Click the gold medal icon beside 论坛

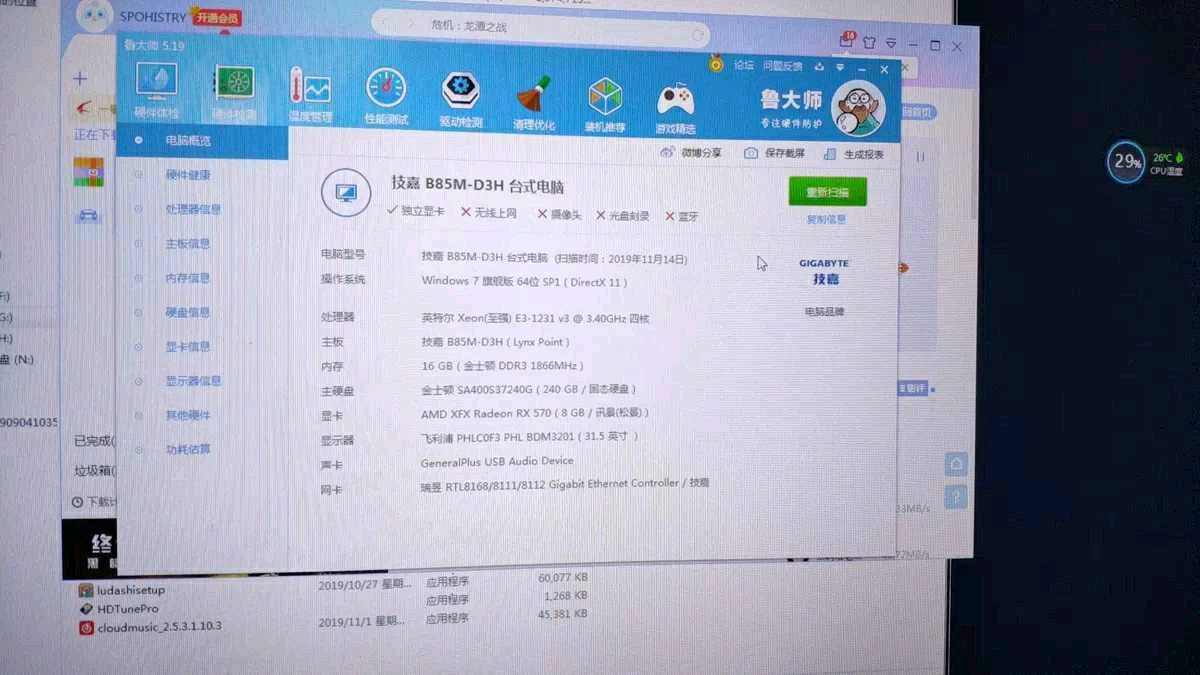716,63
